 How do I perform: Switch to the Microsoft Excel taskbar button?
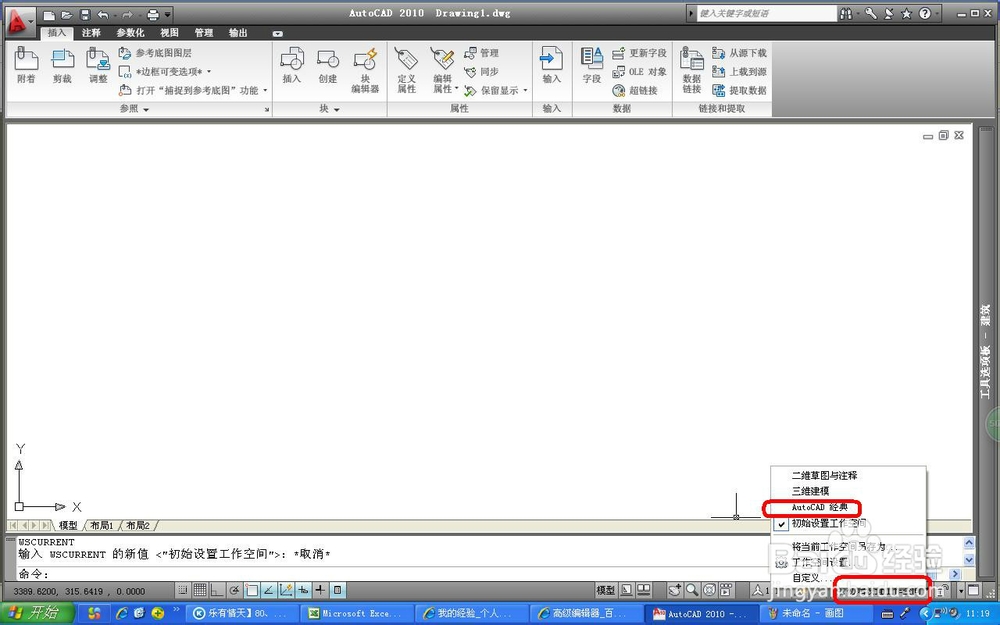(x=356, y=614)
